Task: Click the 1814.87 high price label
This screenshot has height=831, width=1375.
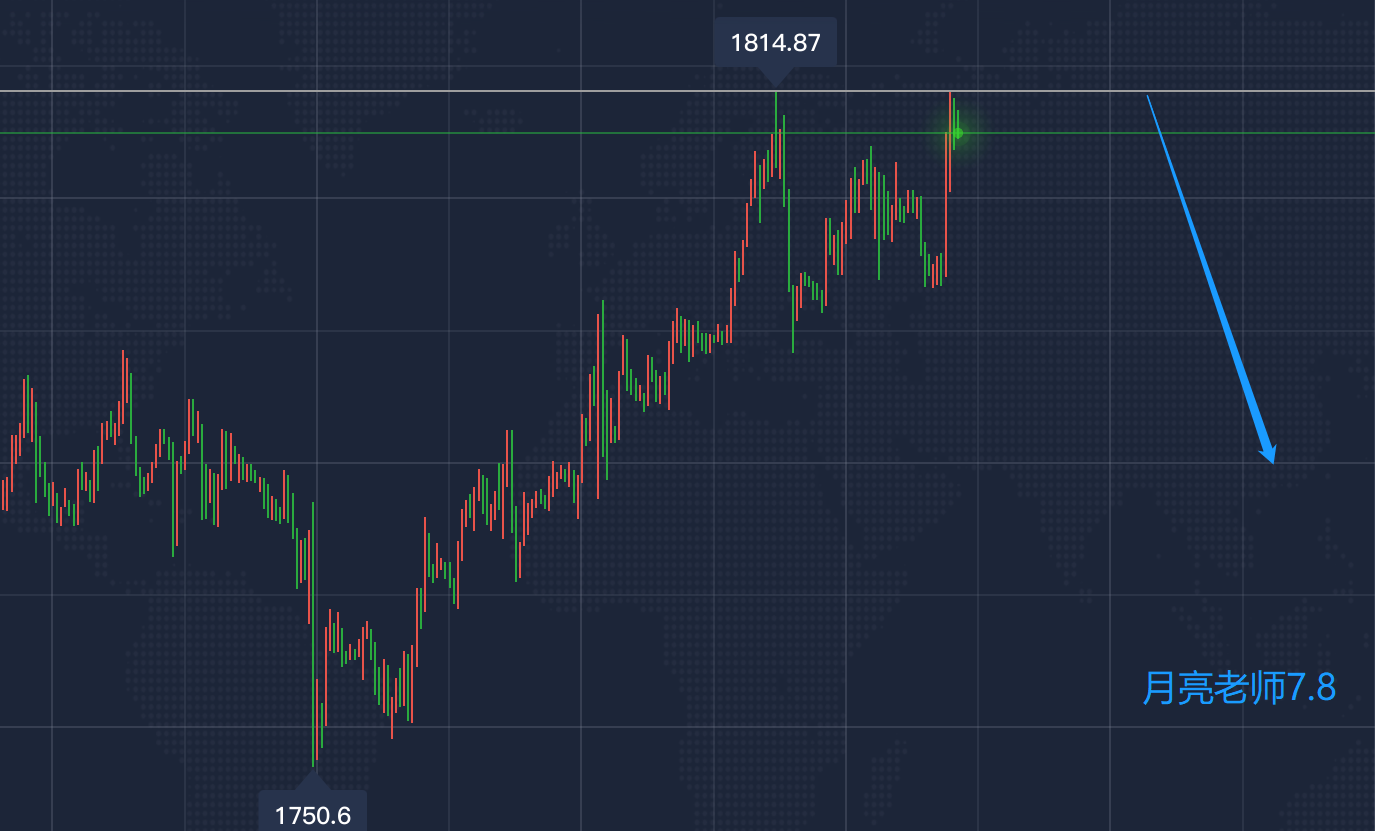Action: click(775, 43)
